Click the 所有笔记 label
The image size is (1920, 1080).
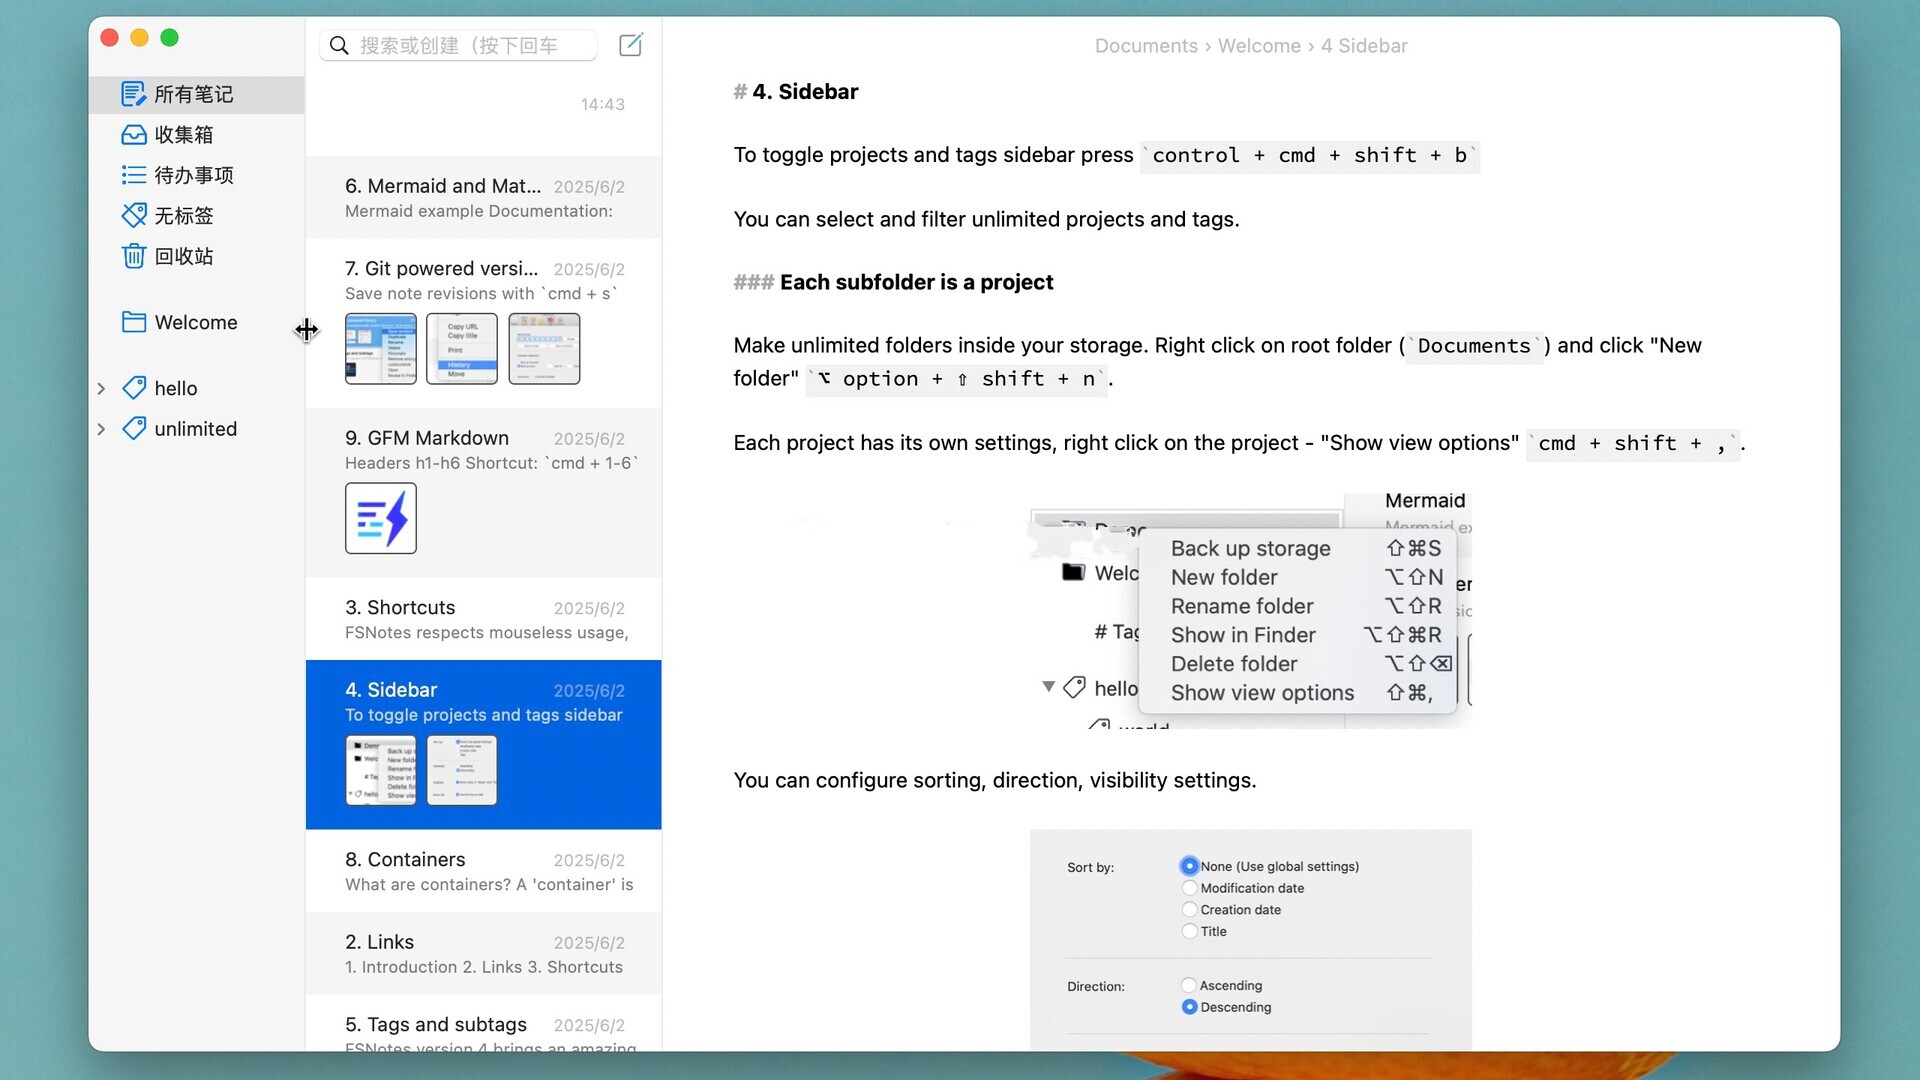pyautogui.click(x=194, y=94)
